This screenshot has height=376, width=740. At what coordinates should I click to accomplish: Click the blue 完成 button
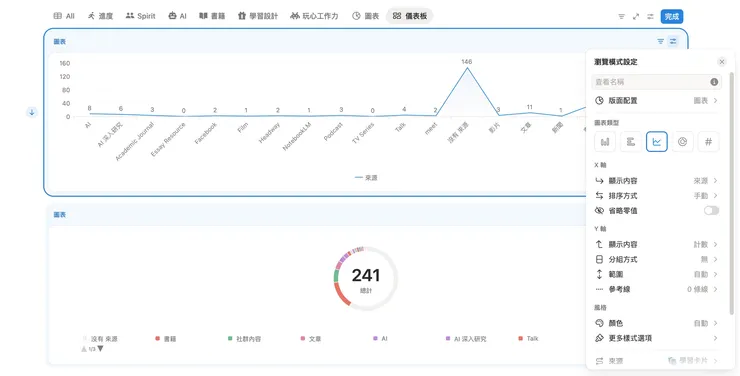click(x=672, y=17)
